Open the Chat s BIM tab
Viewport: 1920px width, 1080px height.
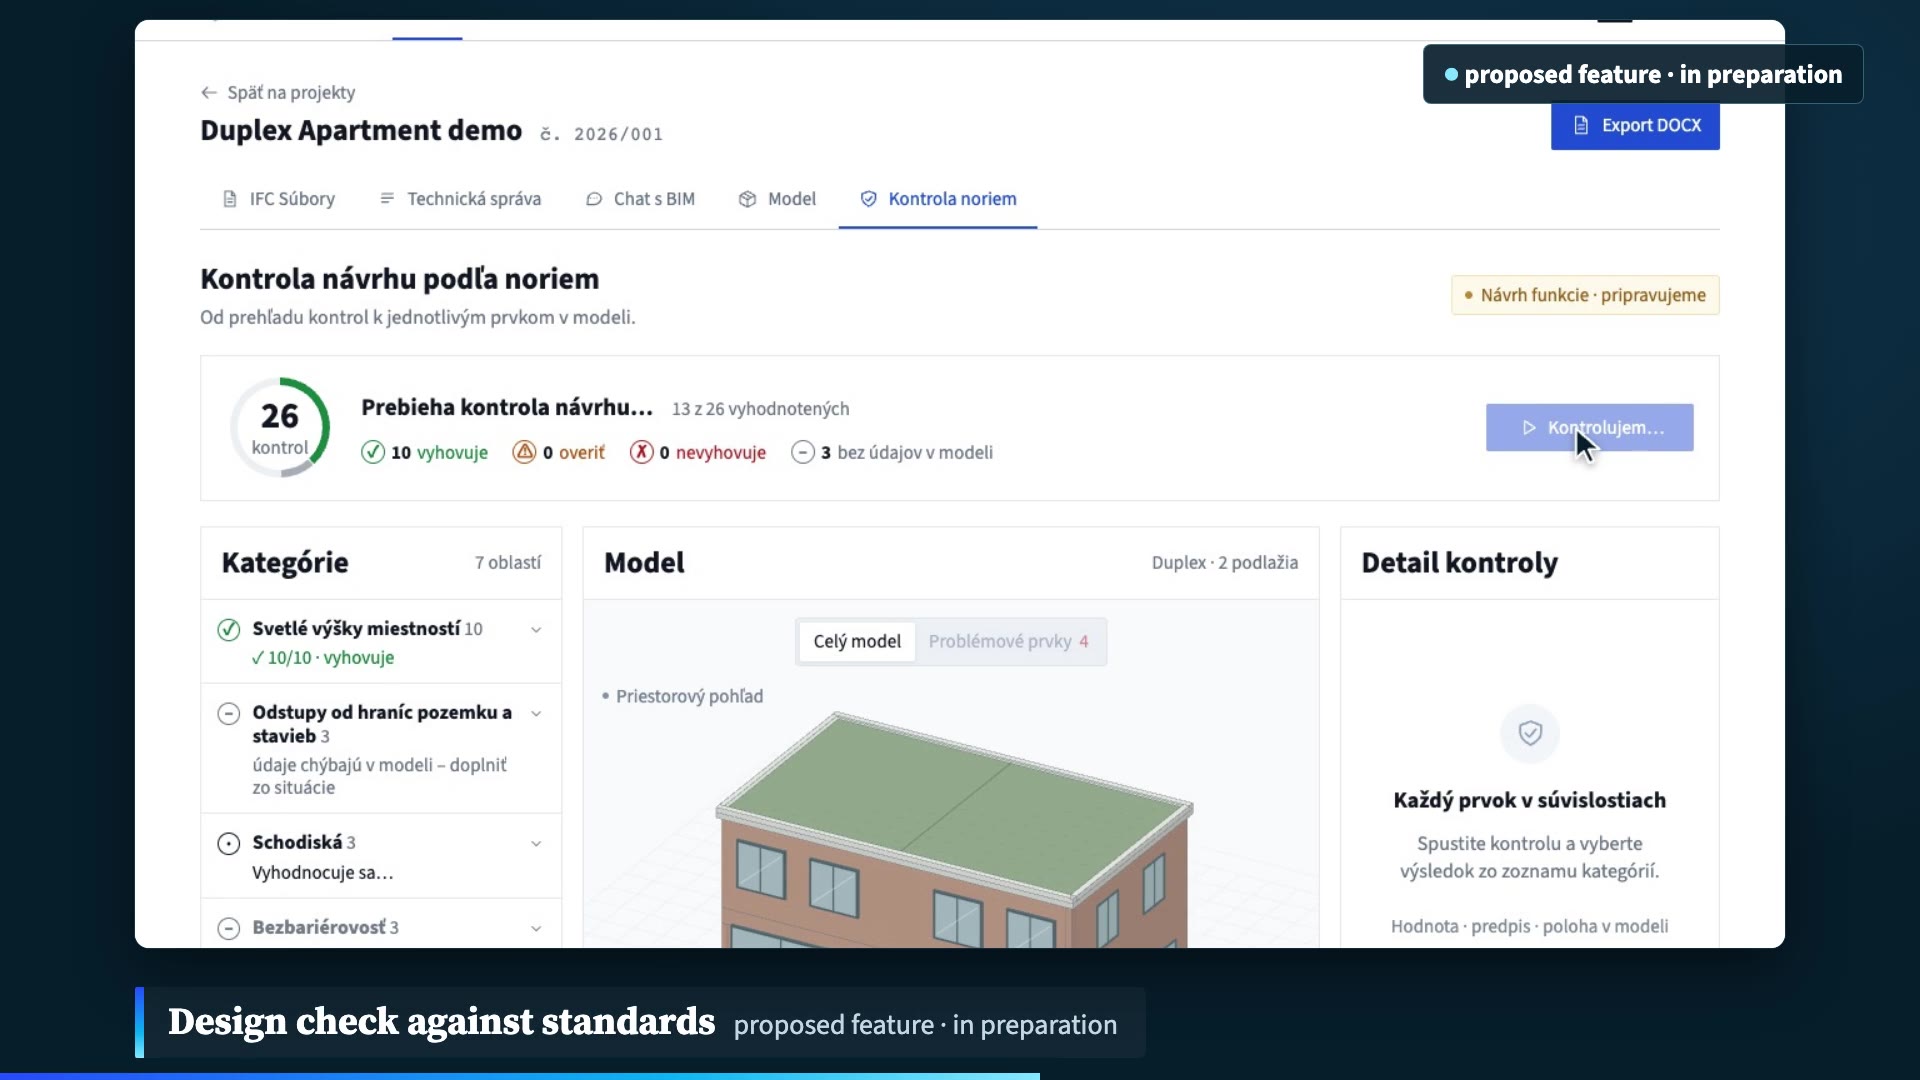[x=640, y=199]
